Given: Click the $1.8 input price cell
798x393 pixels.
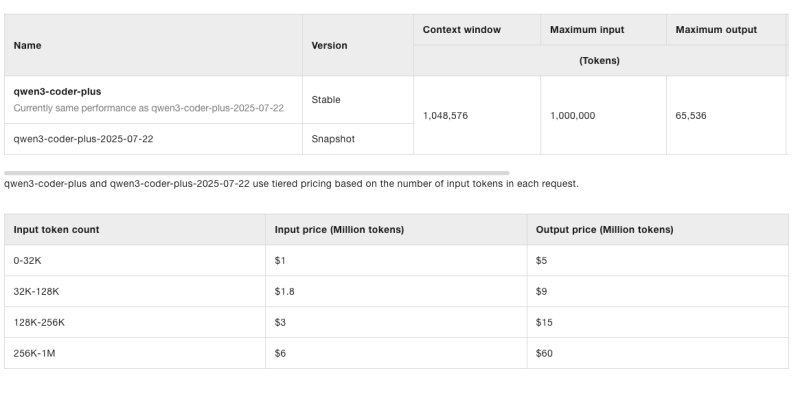Looking at the screenshot, I should [396, 292].
